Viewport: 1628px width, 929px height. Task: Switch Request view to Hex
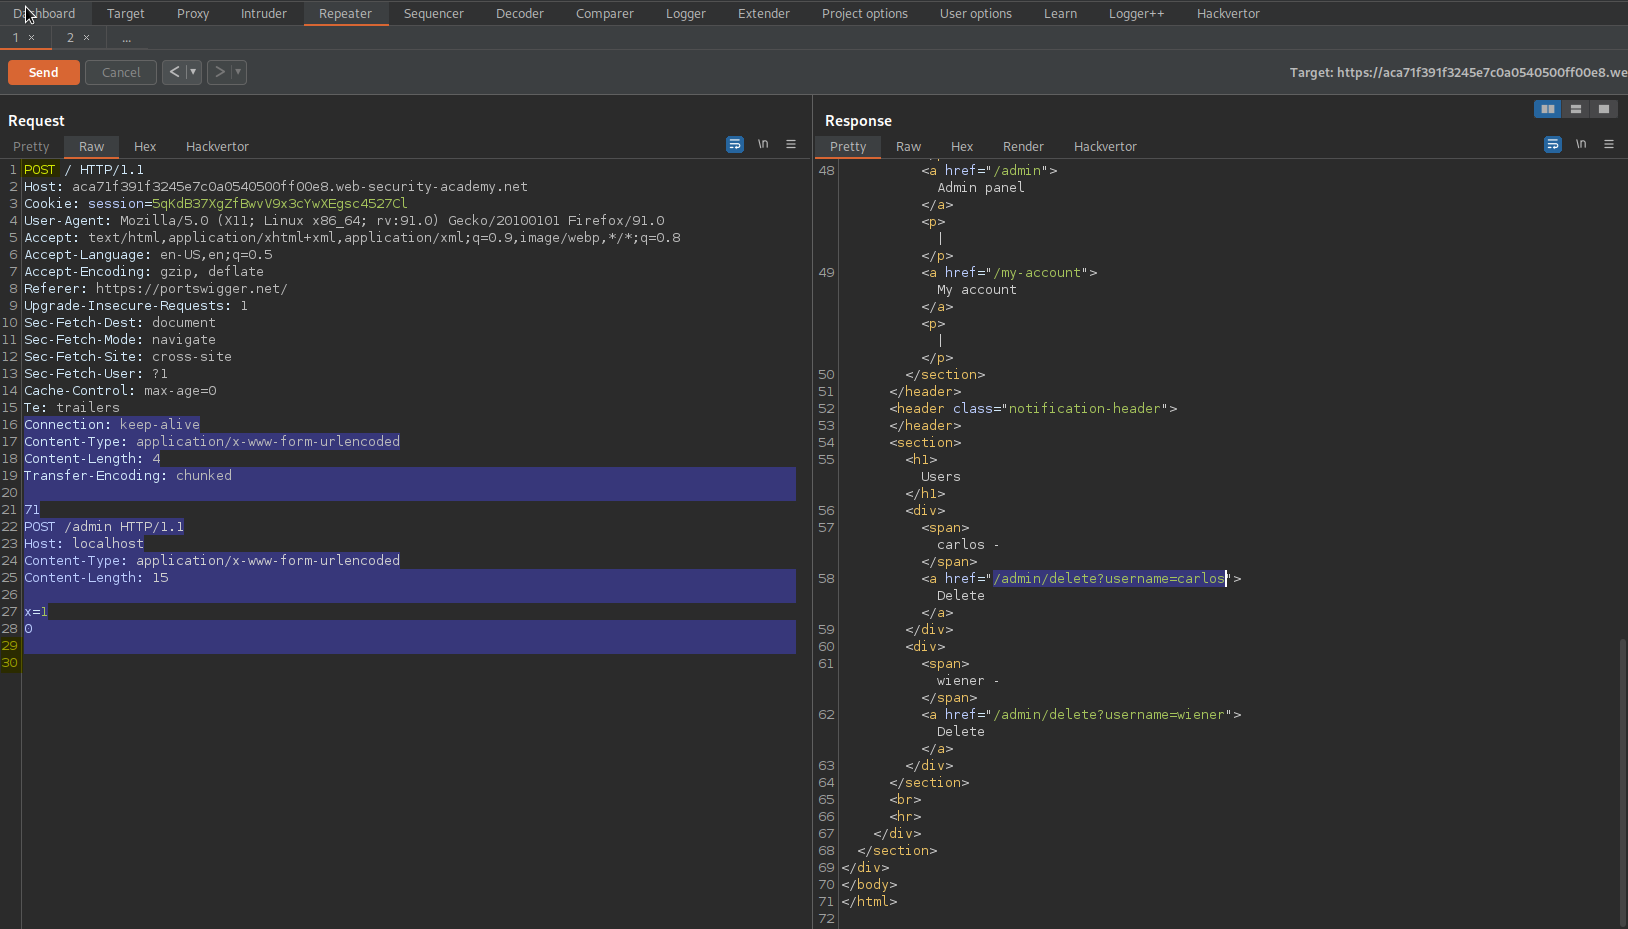pos(145,146)
